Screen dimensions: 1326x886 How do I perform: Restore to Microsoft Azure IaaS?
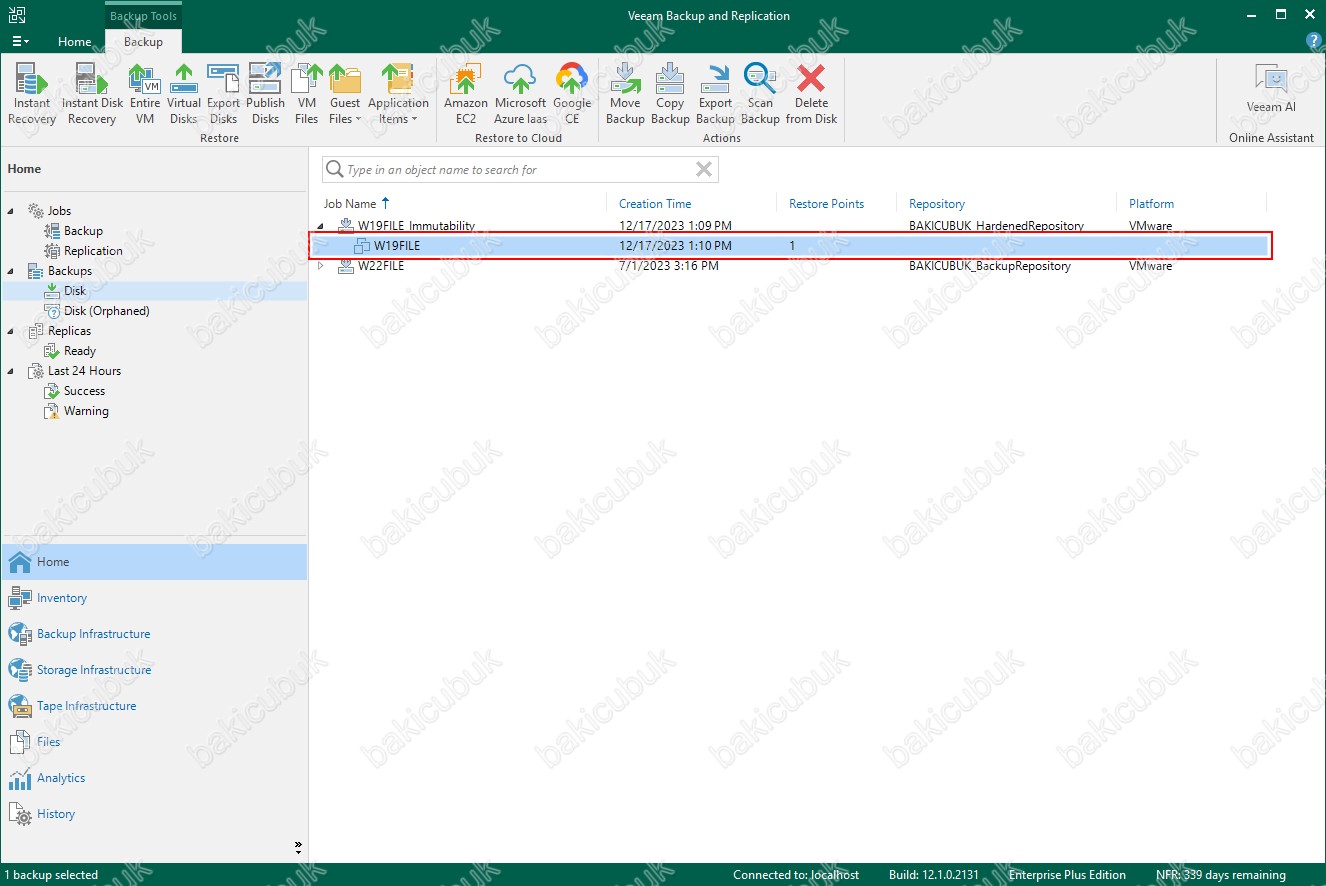520,94
